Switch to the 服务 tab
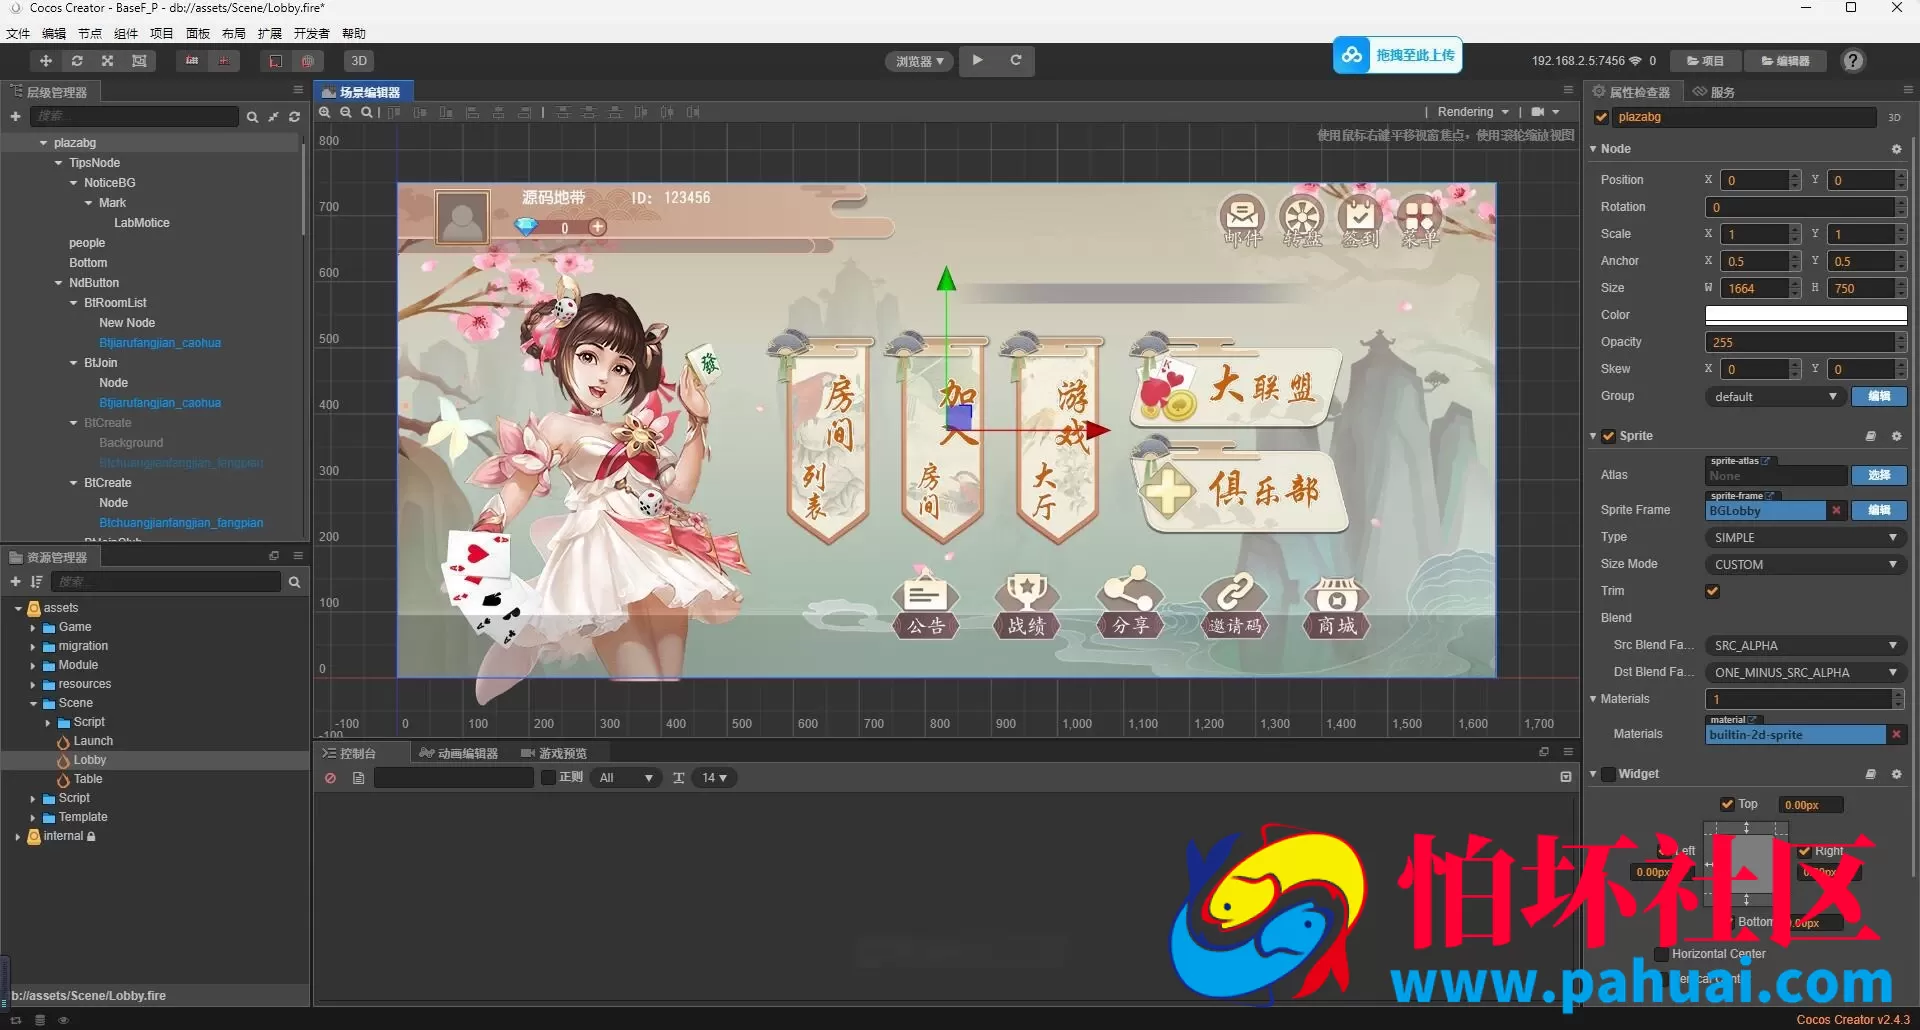This screenshot has height=1030, width=1920. pos(1714,92)
